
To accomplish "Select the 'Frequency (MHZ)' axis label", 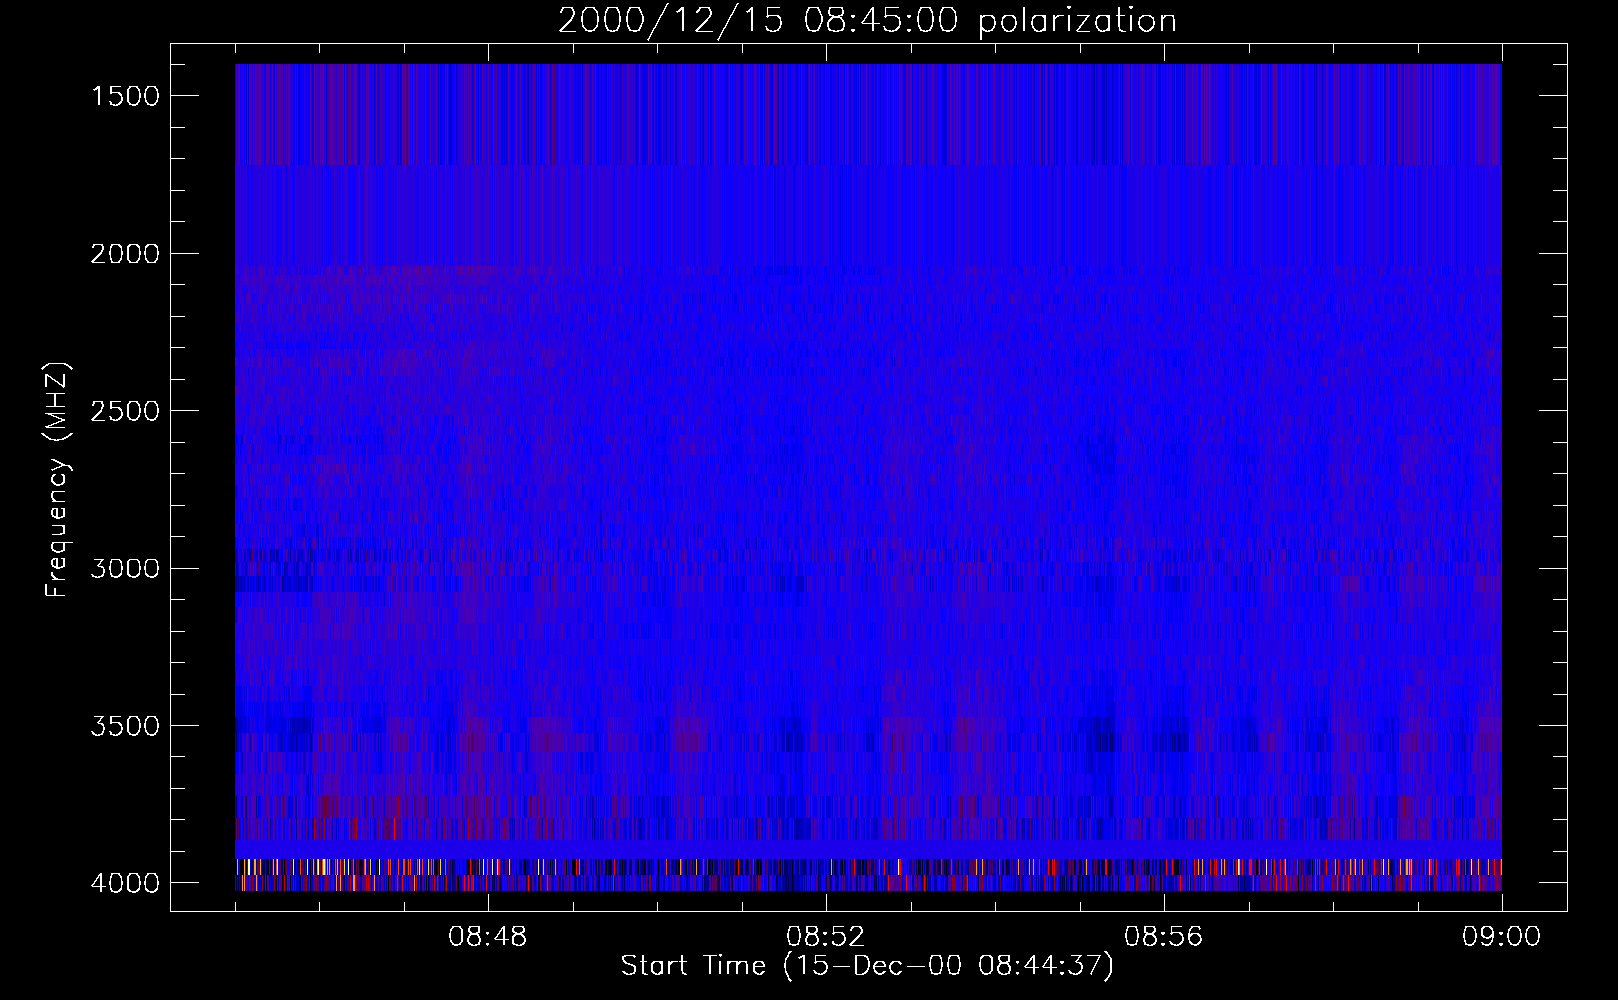I will coord(56,480).
